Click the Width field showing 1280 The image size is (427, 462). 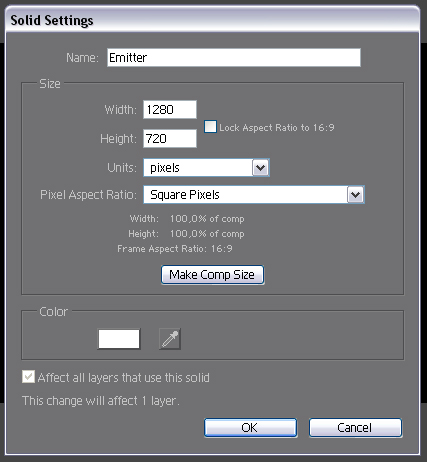pyautogui.click(x=170, y=110)
